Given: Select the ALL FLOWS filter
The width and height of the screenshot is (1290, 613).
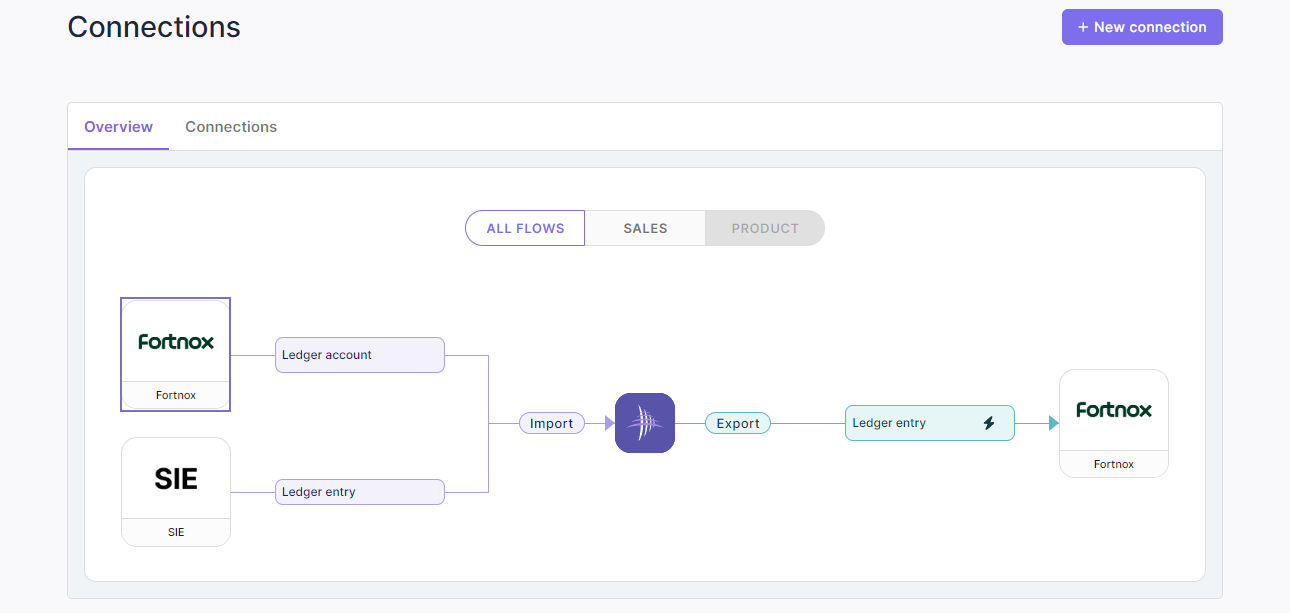Looking at the screenshot, I should (x=525, y=228).
